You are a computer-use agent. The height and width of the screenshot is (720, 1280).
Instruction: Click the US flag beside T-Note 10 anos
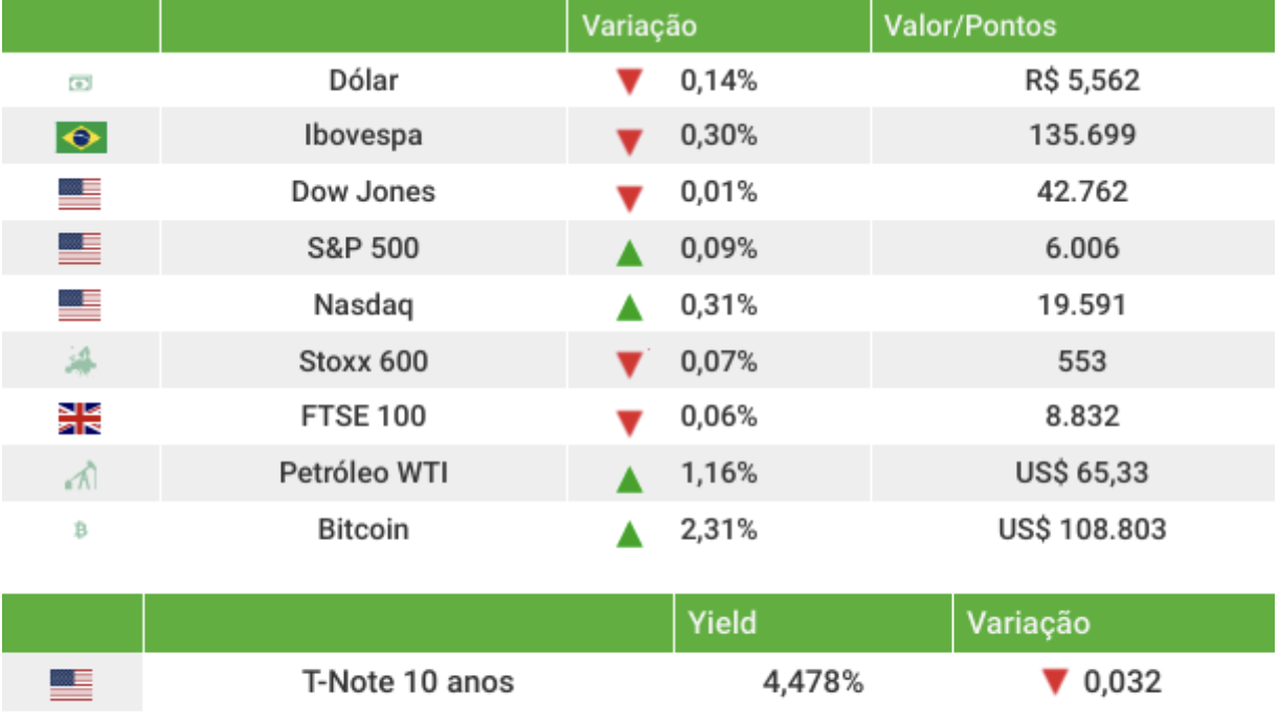click(71, 685)
